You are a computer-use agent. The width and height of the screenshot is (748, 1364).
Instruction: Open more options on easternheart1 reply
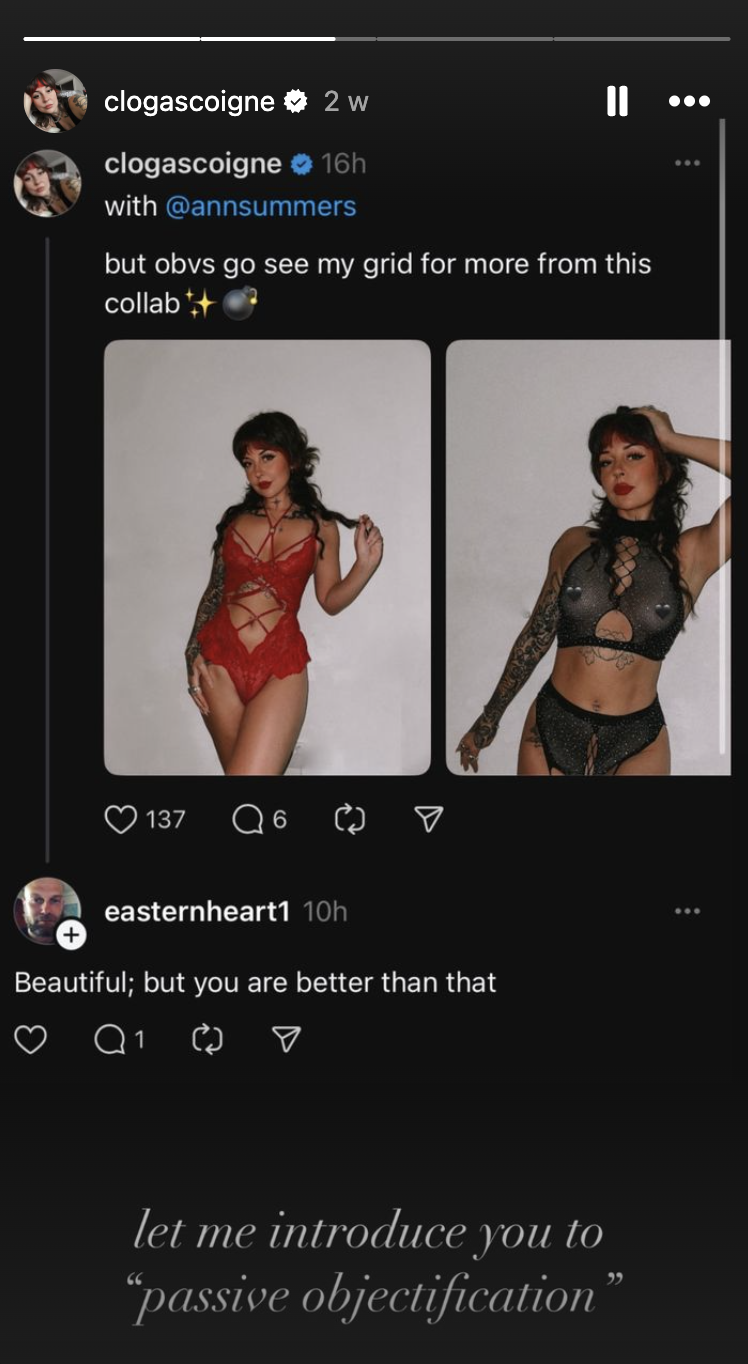(687, 911)
